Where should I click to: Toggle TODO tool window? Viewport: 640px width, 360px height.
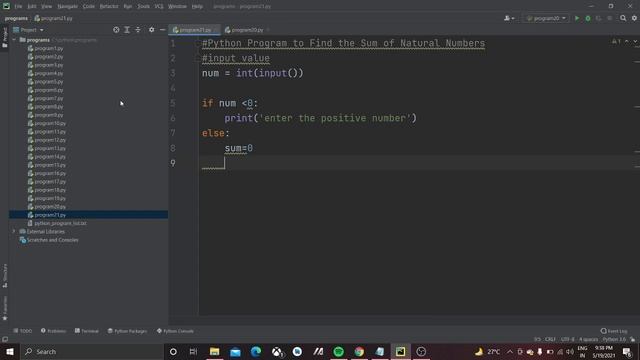click(22, 331)
